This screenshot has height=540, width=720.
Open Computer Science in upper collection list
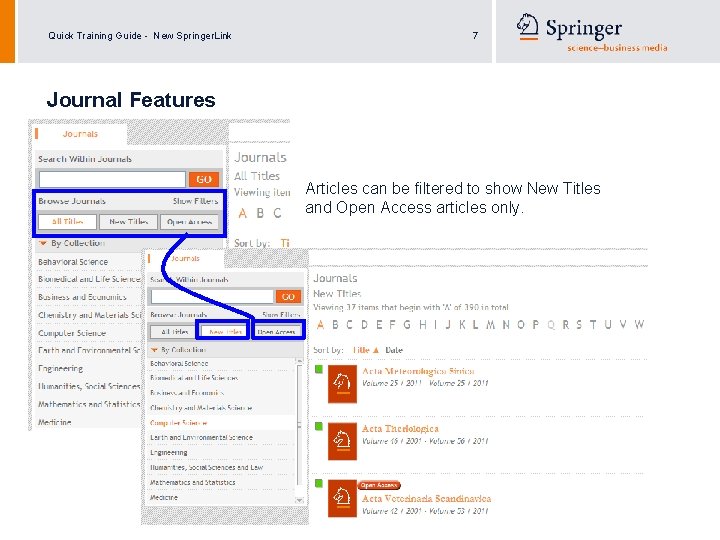click(72, 333)
